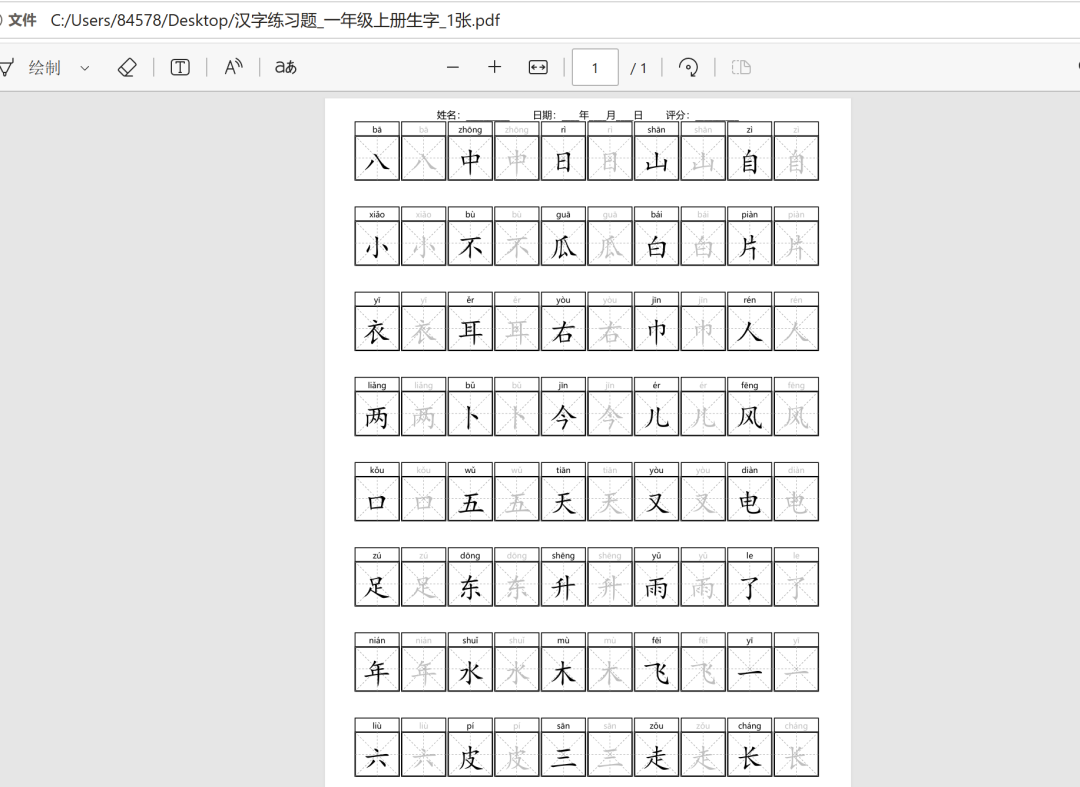Rotate the PDF page
The width and height of the screenshot is (1080, 787).
point(688,67)
